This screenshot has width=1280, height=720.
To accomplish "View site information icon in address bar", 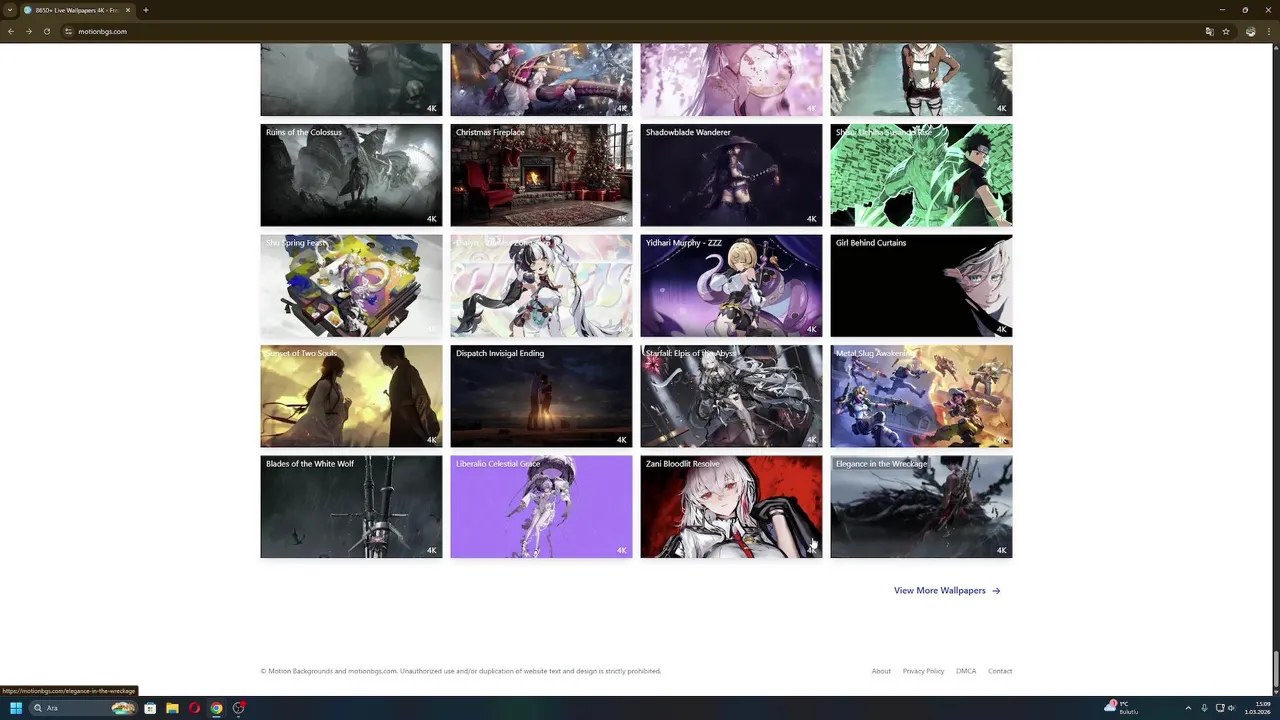I will tap(69, 31).
